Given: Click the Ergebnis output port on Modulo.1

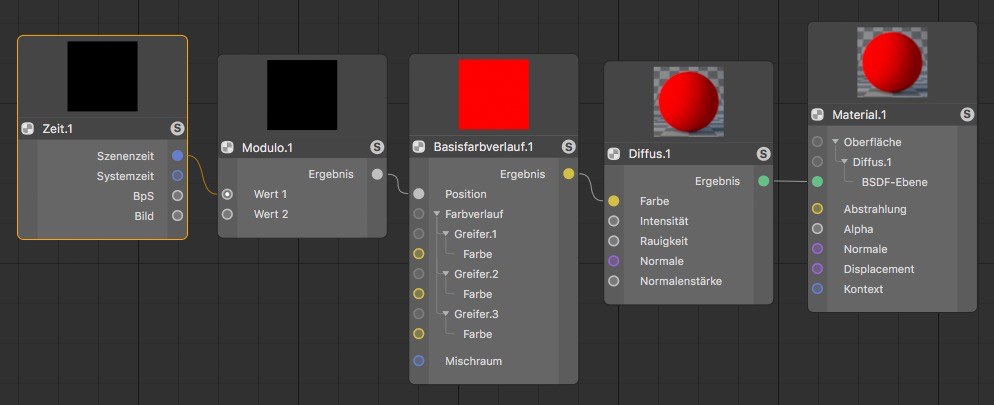Looking at the screenshot, I should click(377, 174).
